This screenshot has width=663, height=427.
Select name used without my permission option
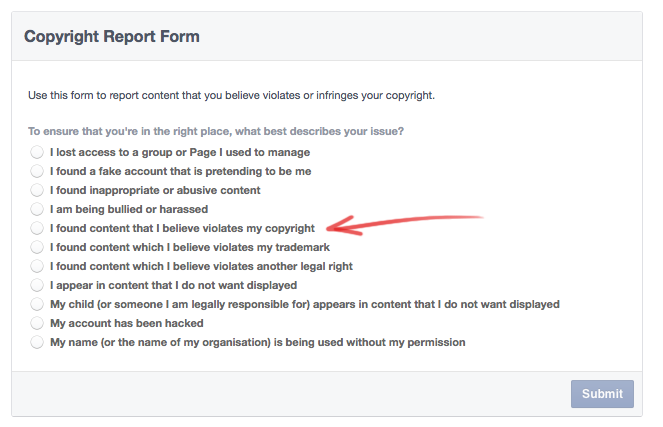pos(37,342)
